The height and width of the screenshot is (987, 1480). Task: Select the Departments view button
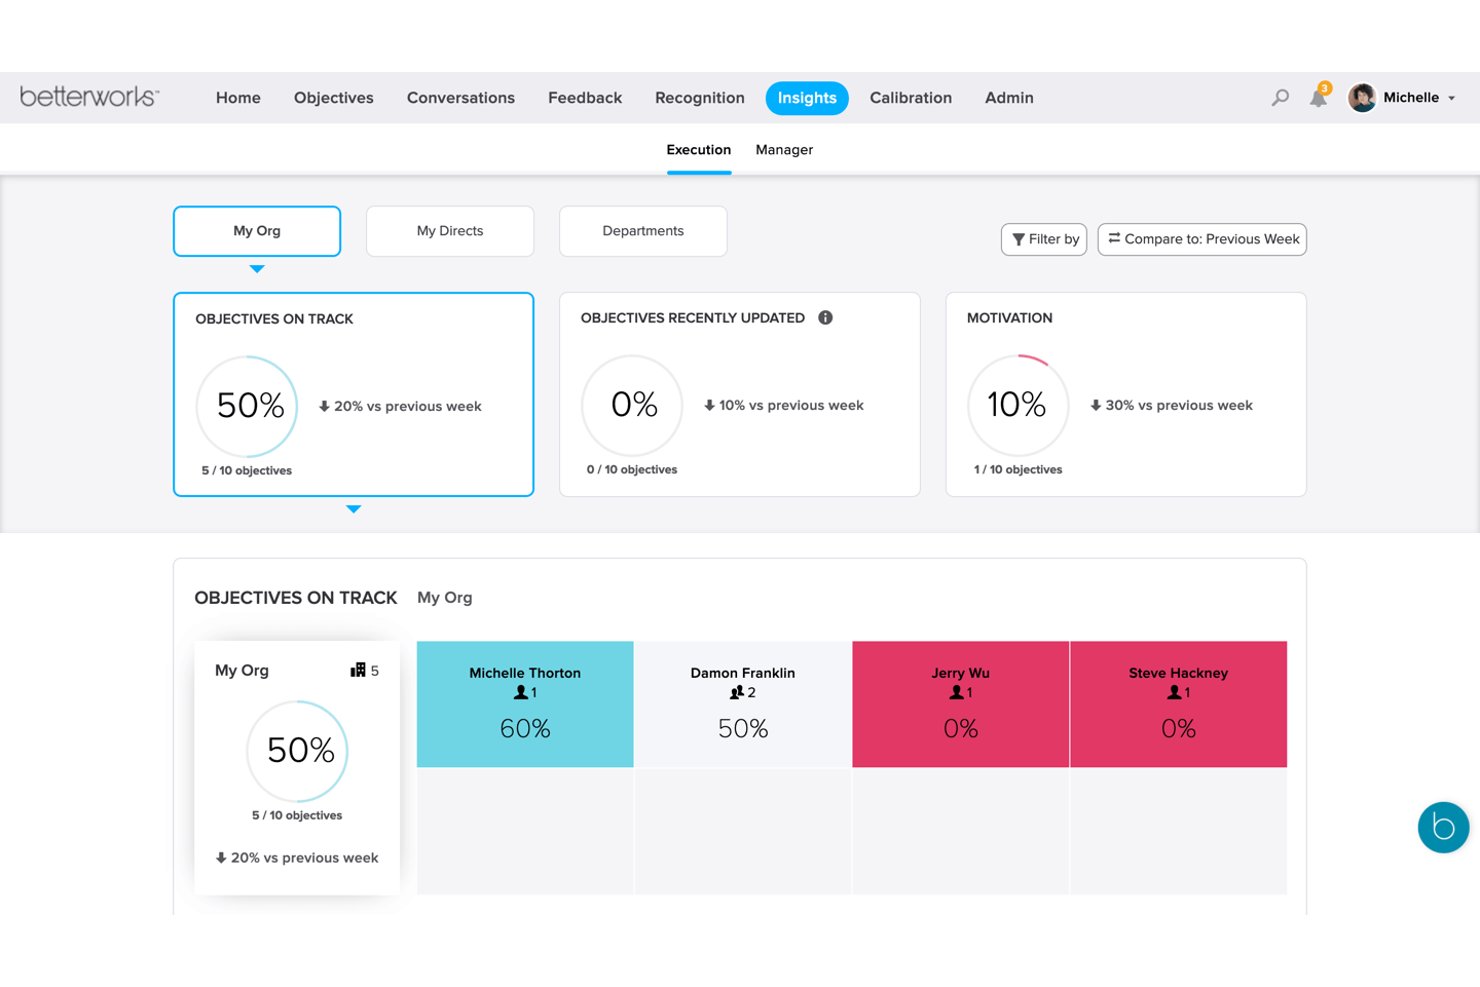643,231
